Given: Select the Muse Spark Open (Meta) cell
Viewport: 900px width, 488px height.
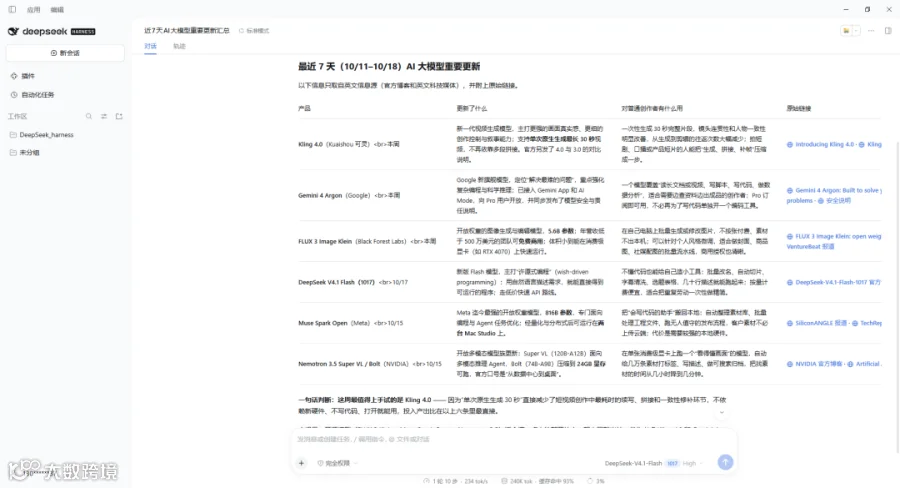Looking at the screenshot, I should [351, 323].
